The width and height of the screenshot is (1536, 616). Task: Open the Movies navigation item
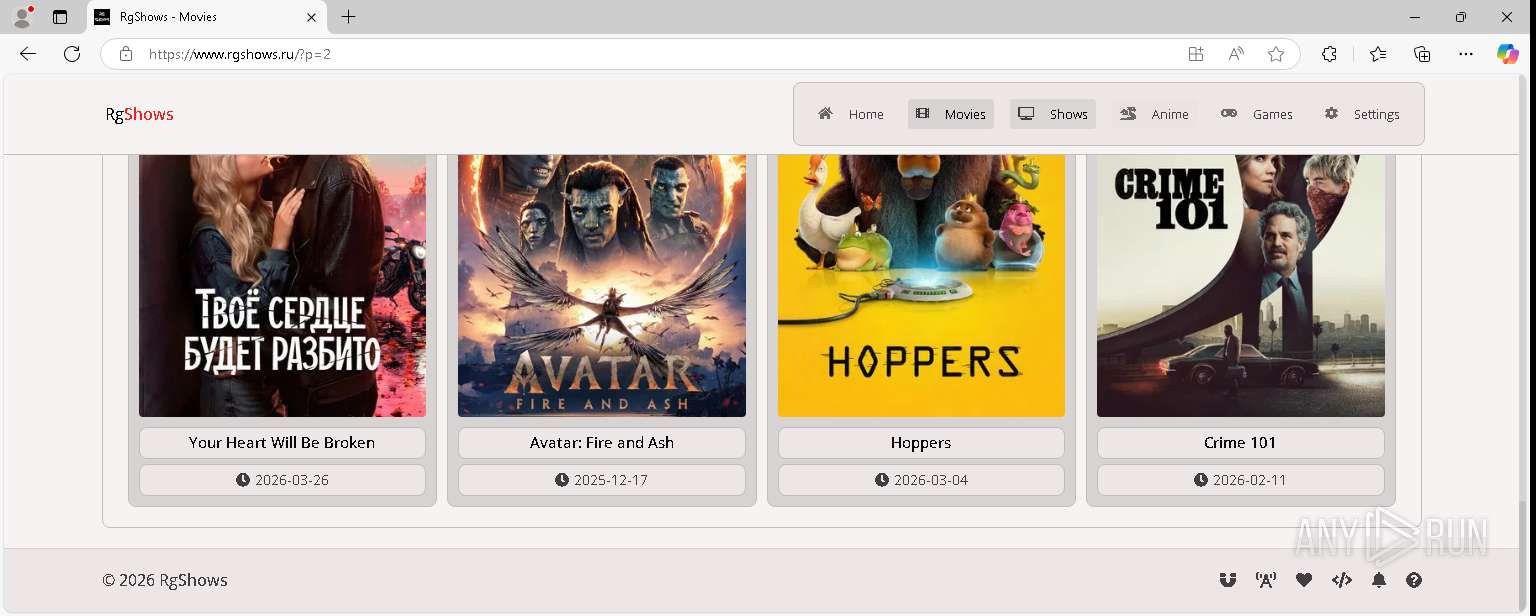(x=951, y=114)
